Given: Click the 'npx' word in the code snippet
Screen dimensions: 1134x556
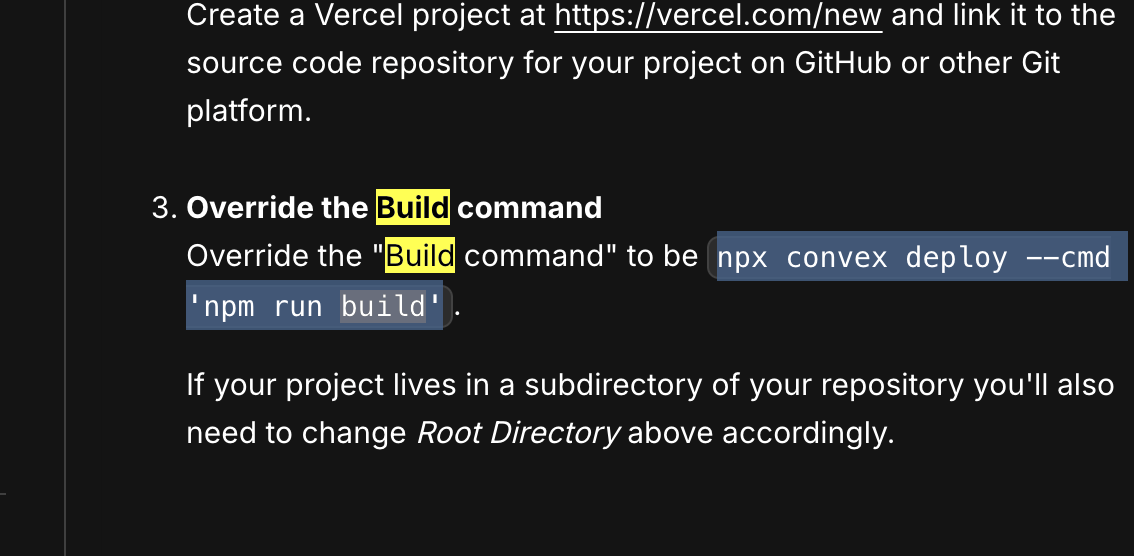Looking at the screenshot, I should [x=742, y=257].
